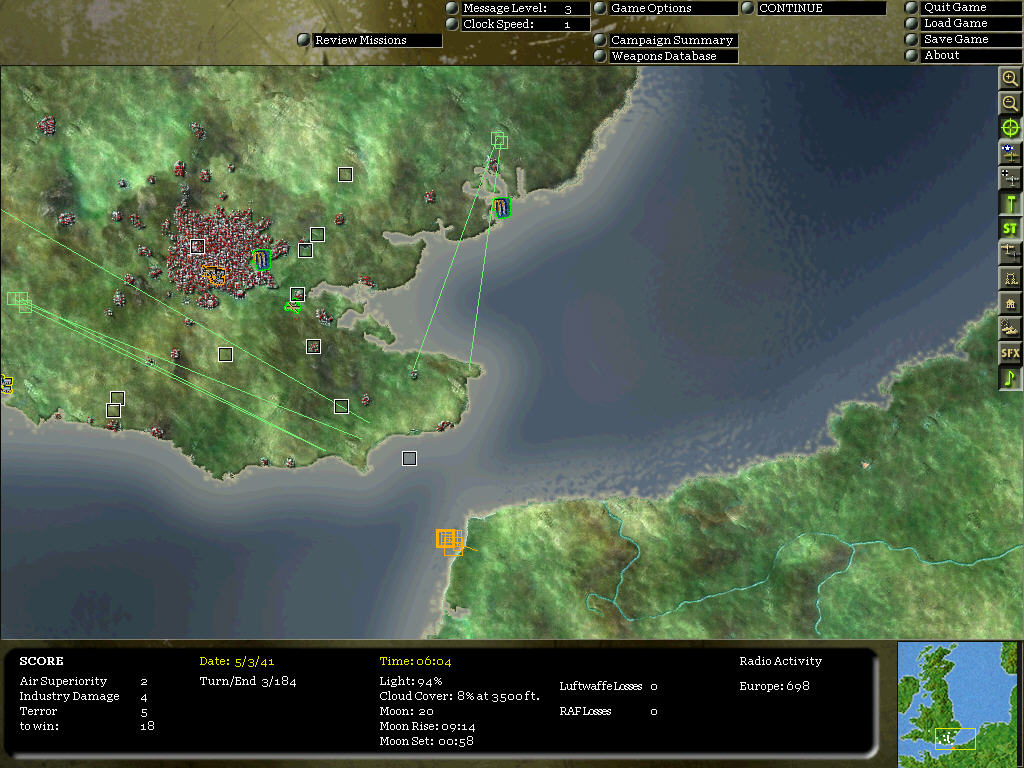This screenshot has width=1024, height=768.
Task: Click the Air Superiority score line
Action: [x=84, y=681]
